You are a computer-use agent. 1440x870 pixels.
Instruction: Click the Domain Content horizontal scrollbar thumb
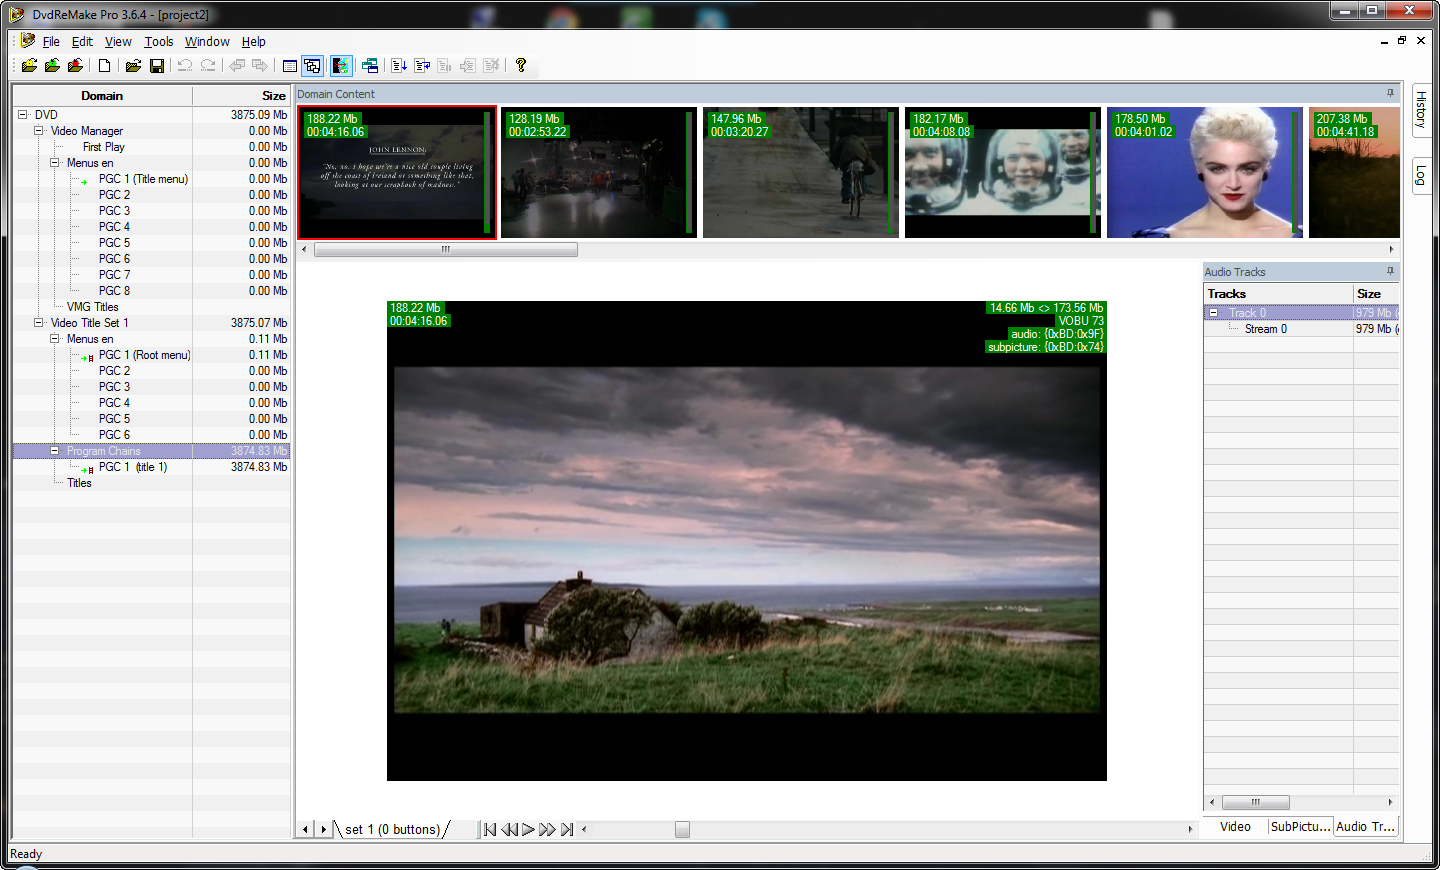[x=446, y=250]
